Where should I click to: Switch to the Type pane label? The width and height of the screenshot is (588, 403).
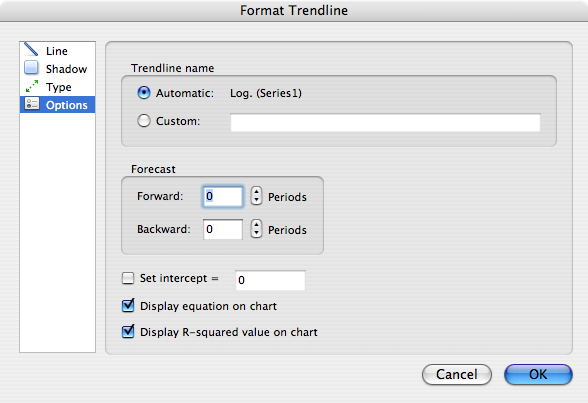click(58, 87)
